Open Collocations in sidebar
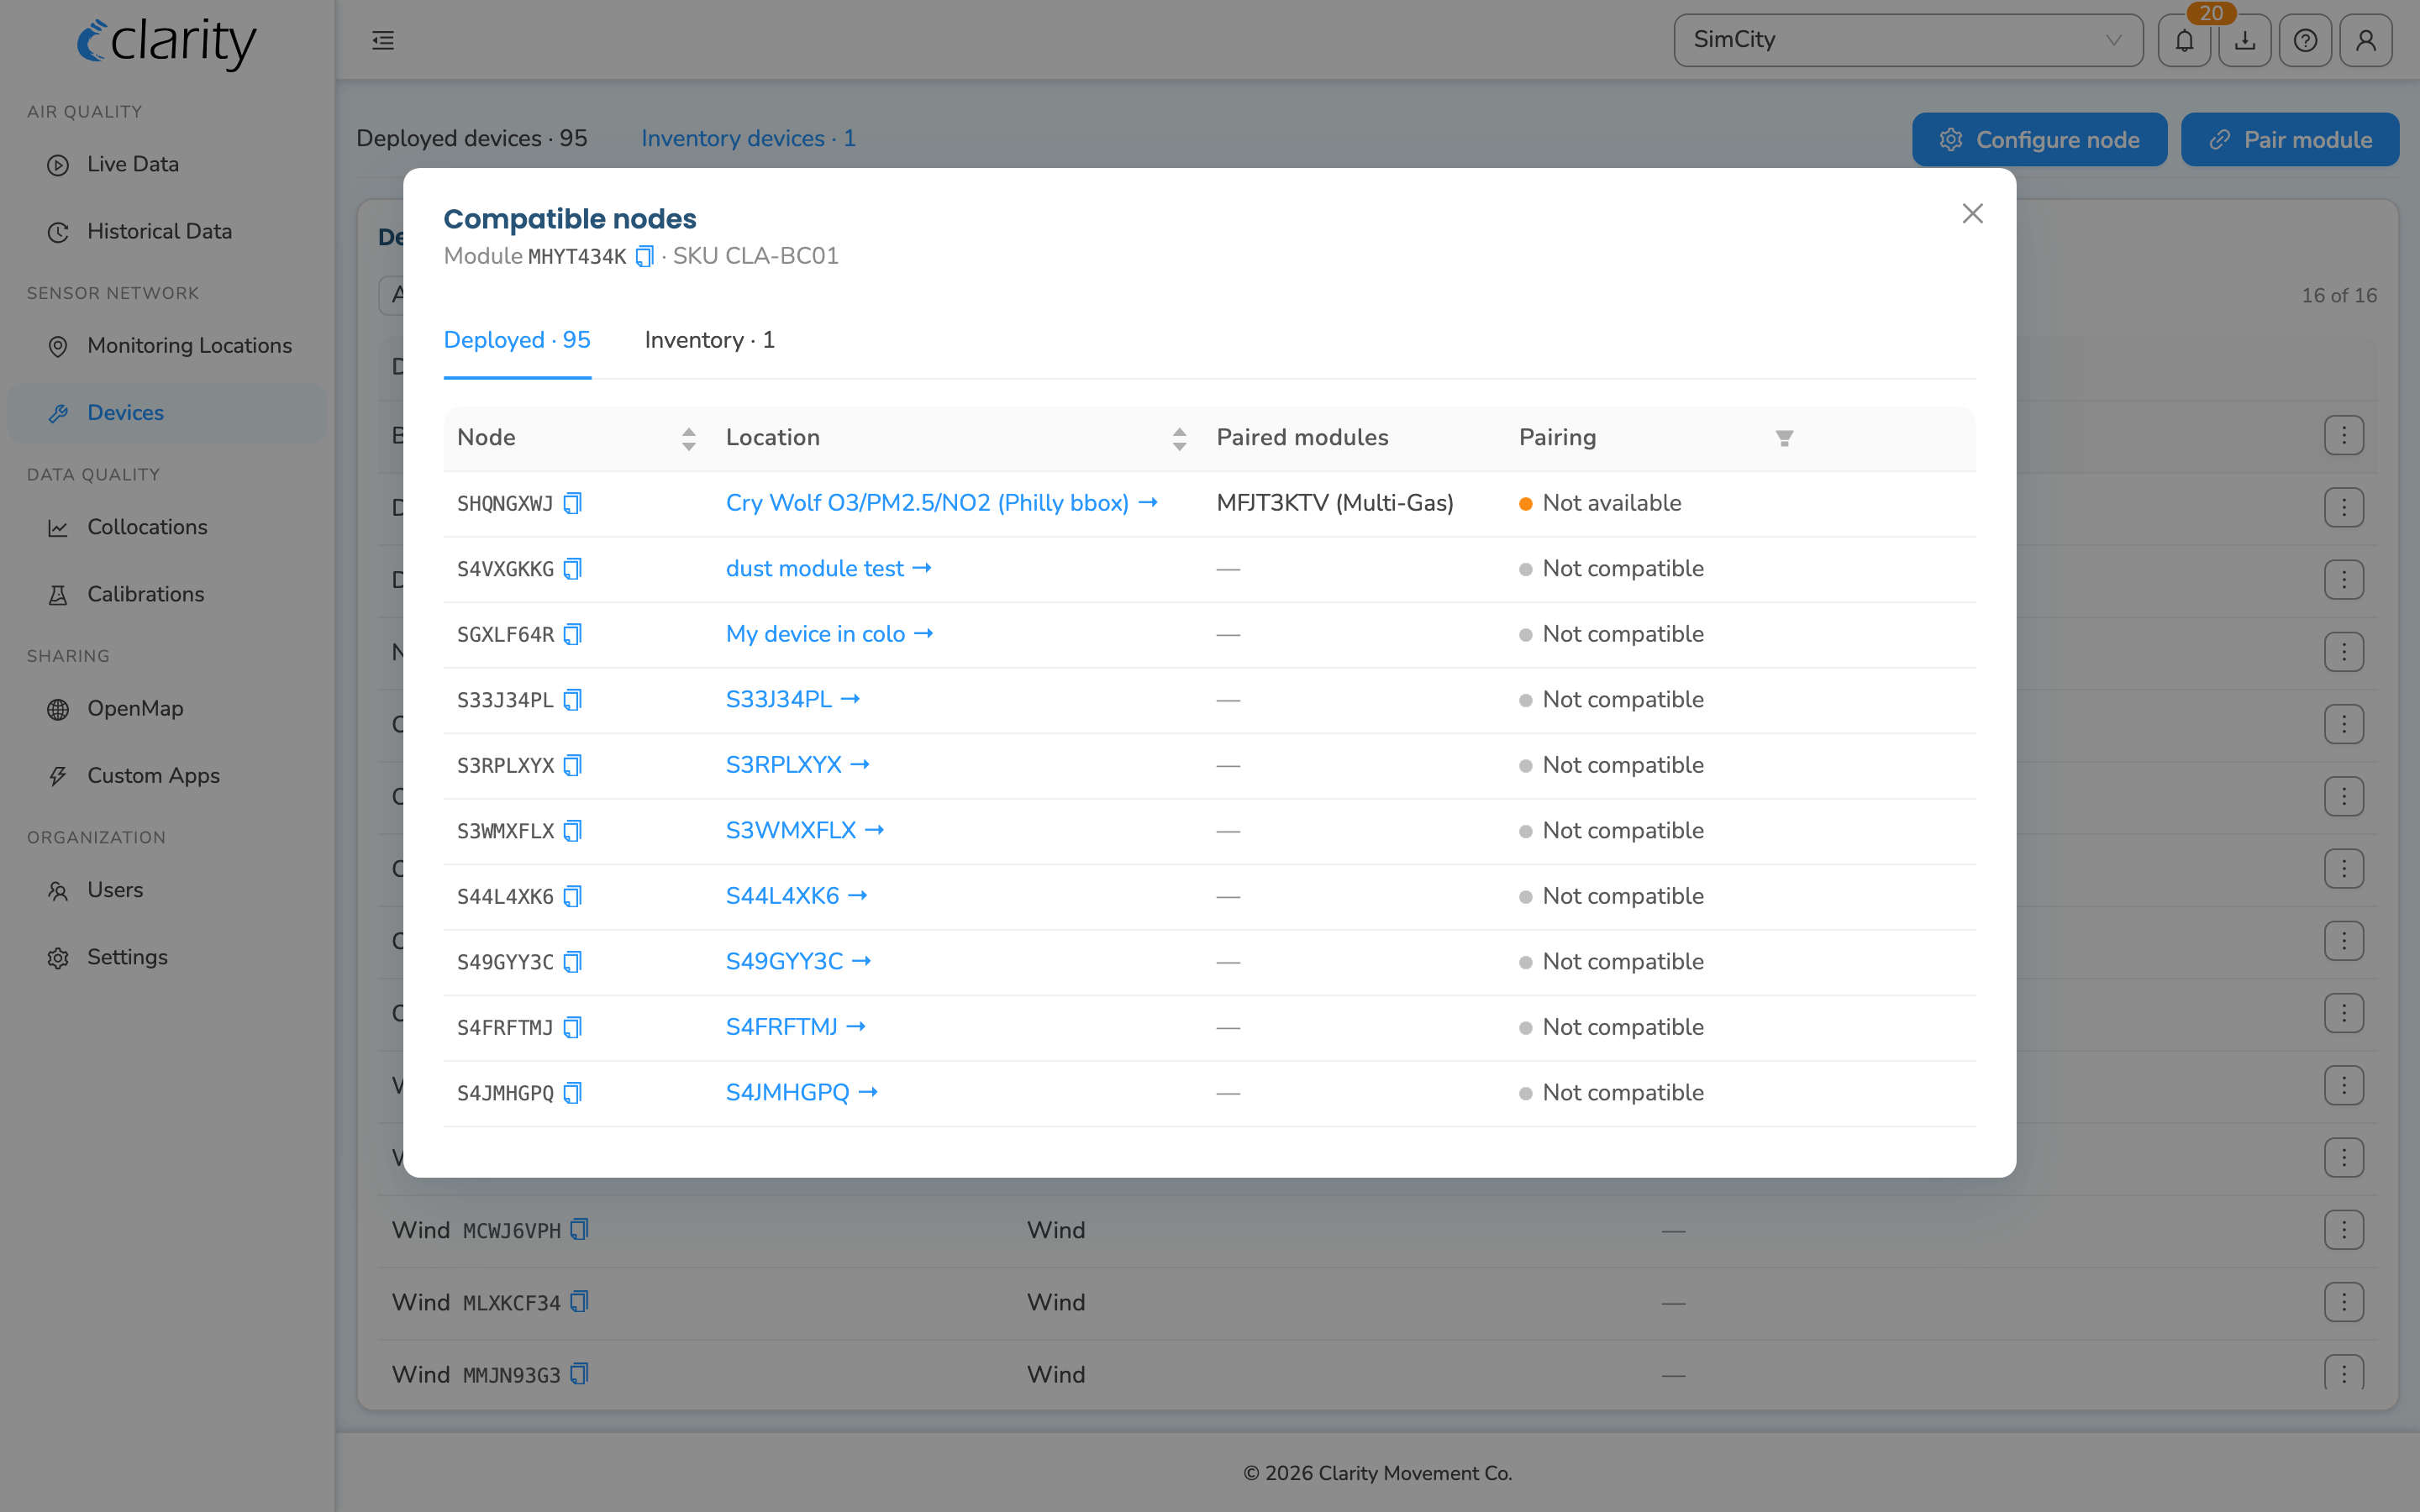This screenshot has width=2420, height=1512. point(167,527)
